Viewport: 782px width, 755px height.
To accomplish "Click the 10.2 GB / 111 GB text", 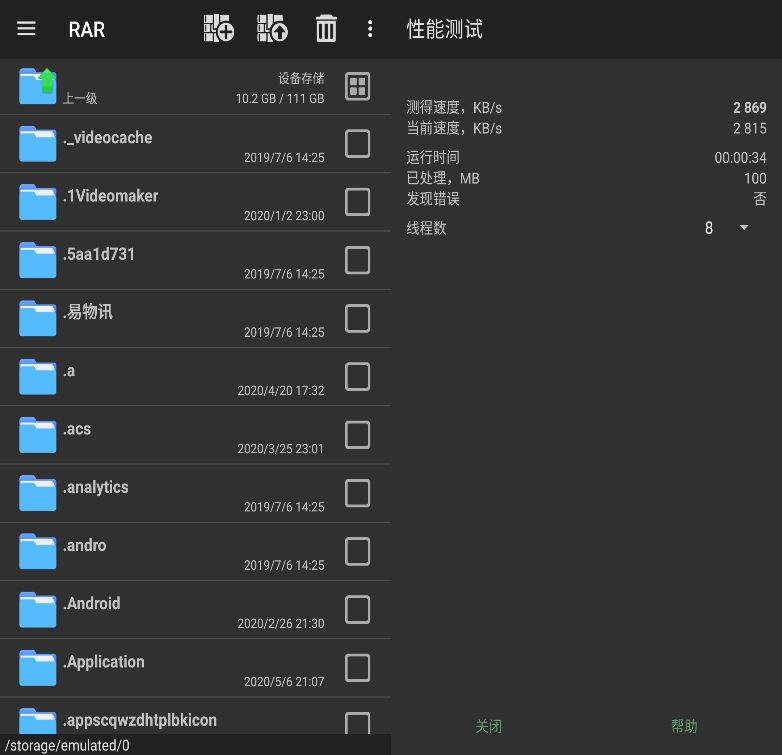I will [280, 99].
